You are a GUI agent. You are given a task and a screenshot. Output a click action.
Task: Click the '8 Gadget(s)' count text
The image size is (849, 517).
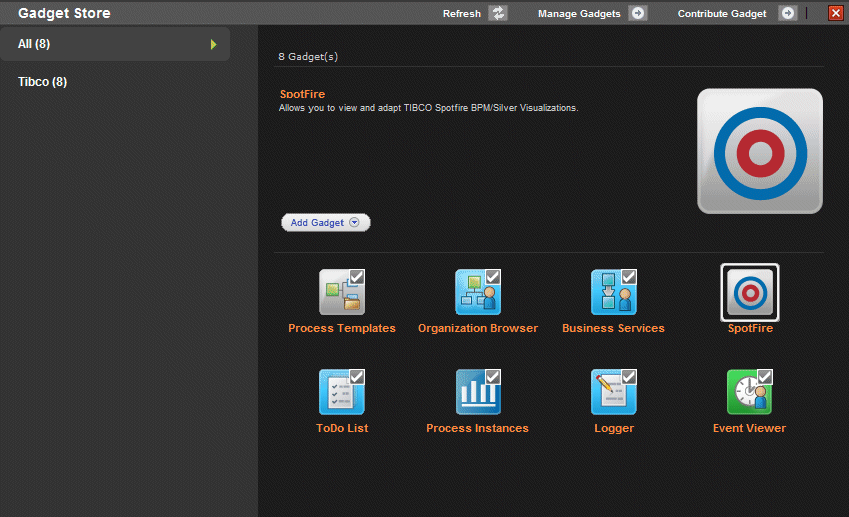[x=308, y=56]
